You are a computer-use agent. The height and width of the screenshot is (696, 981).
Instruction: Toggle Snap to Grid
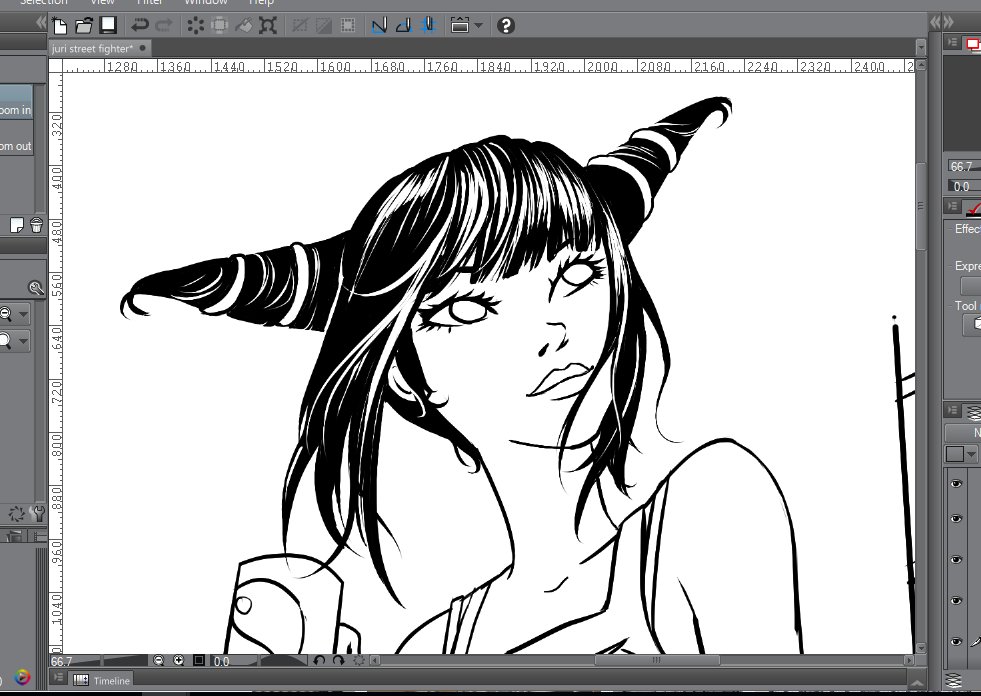[429, 26]
